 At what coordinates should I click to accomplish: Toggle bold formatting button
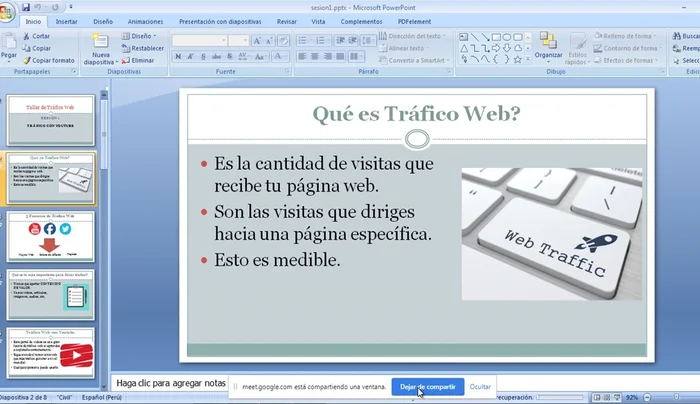[178, 57]
